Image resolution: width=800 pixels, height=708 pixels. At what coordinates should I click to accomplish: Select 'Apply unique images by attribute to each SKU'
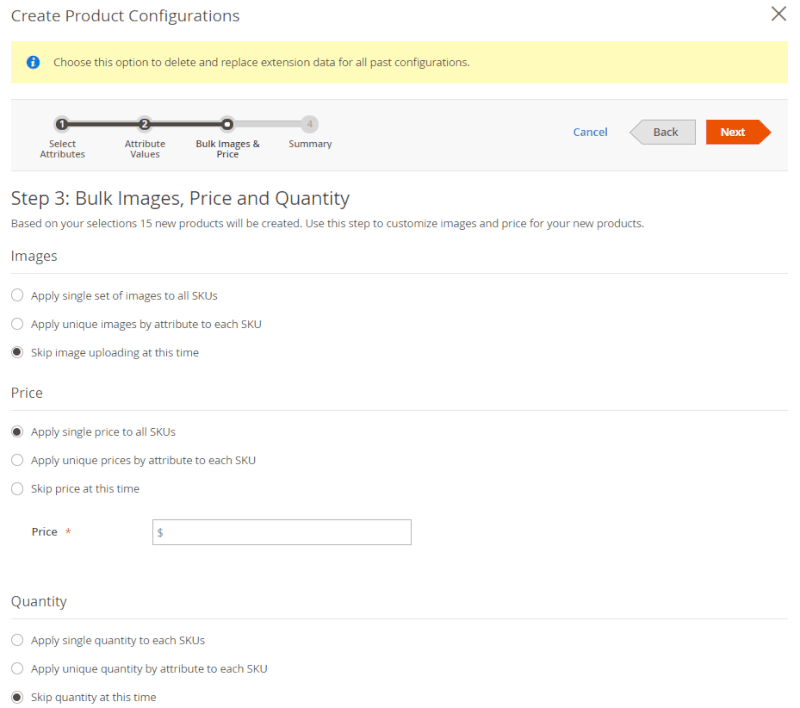pos(16,324)
